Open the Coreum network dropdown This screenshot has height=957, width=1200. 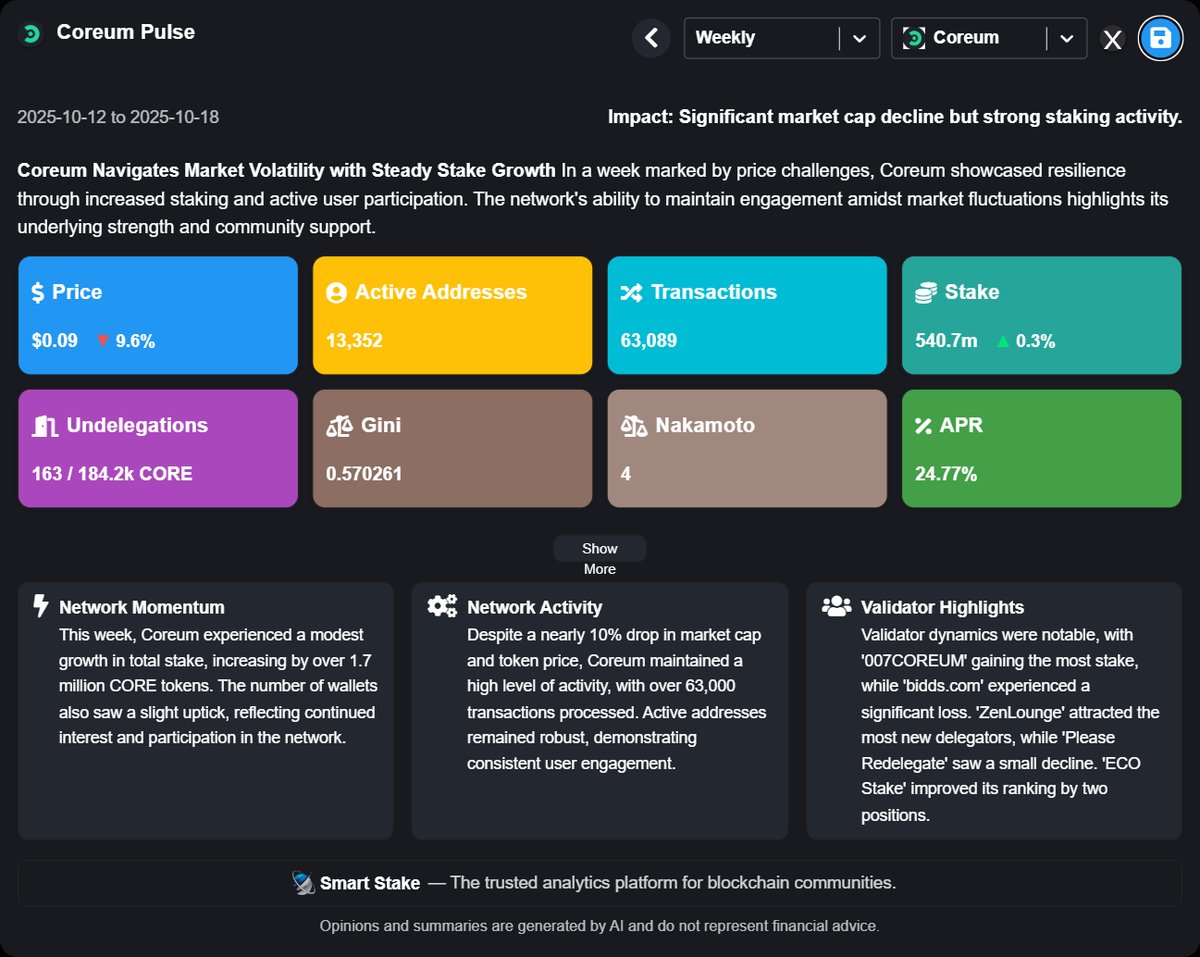pos(988,38)
